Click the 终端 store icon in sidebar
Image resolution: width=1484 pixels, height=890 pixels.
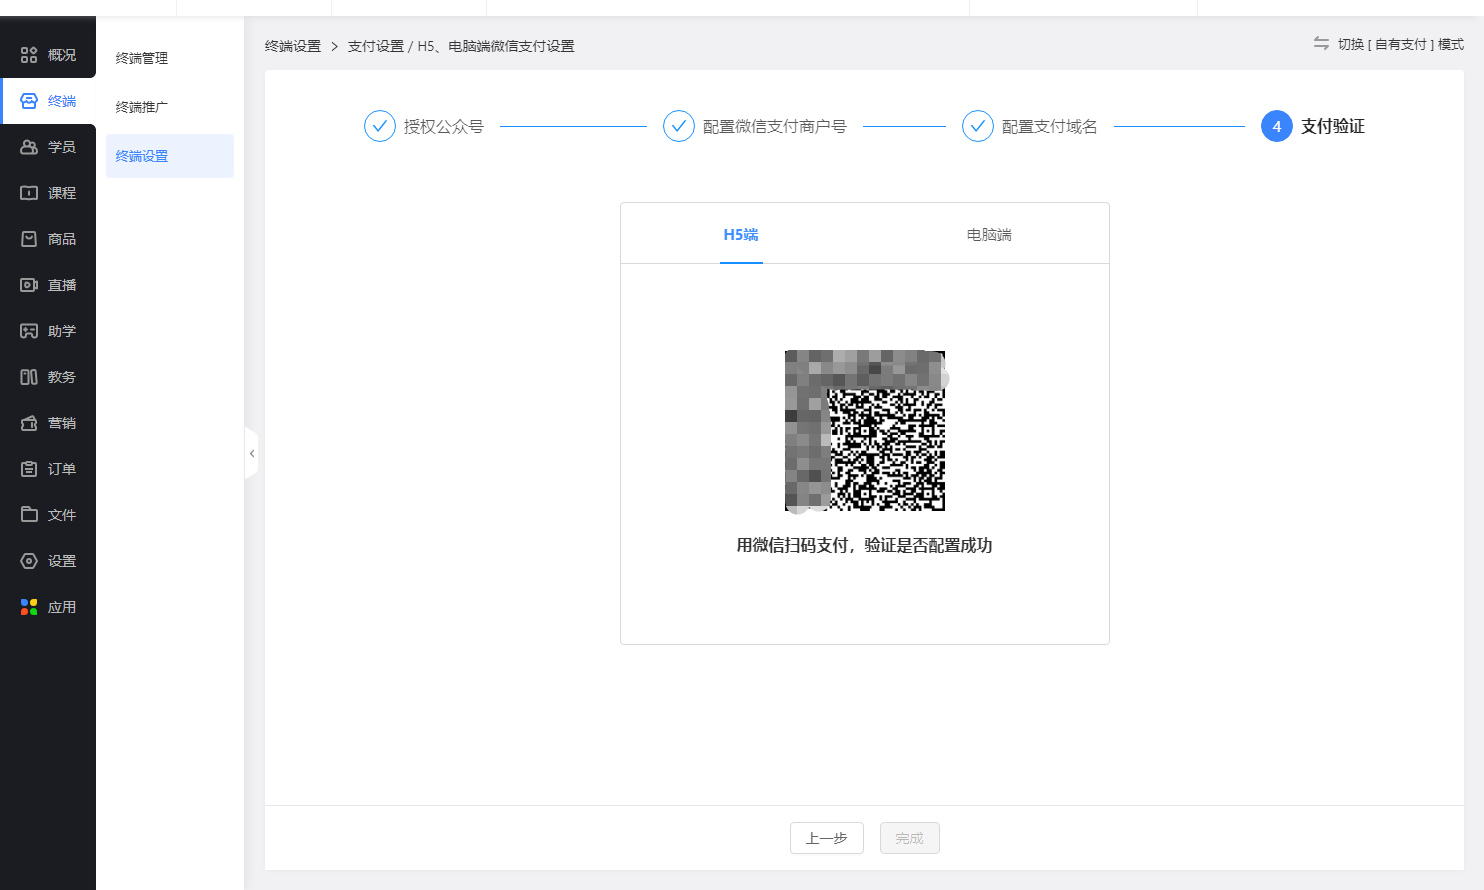tap(29, 101)
